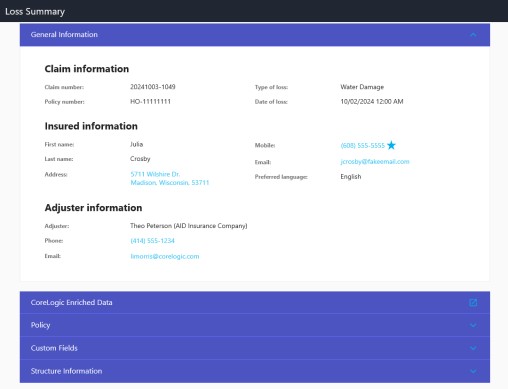Click the Structure Information header label
This screenshot has height=389, width=508.
[66, 371]
